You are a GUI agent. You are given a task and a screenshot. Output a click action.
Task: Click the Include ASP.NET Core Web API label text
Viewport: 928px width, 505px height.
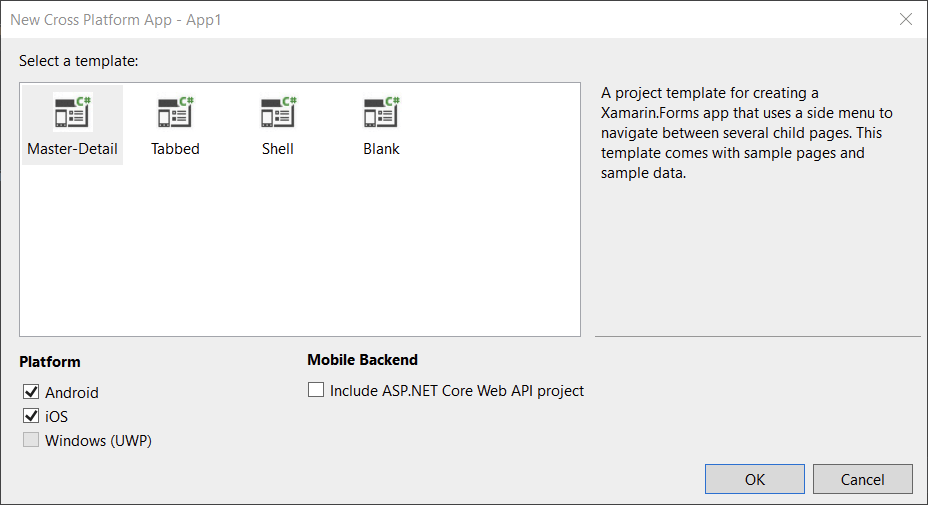click(457, 391)
